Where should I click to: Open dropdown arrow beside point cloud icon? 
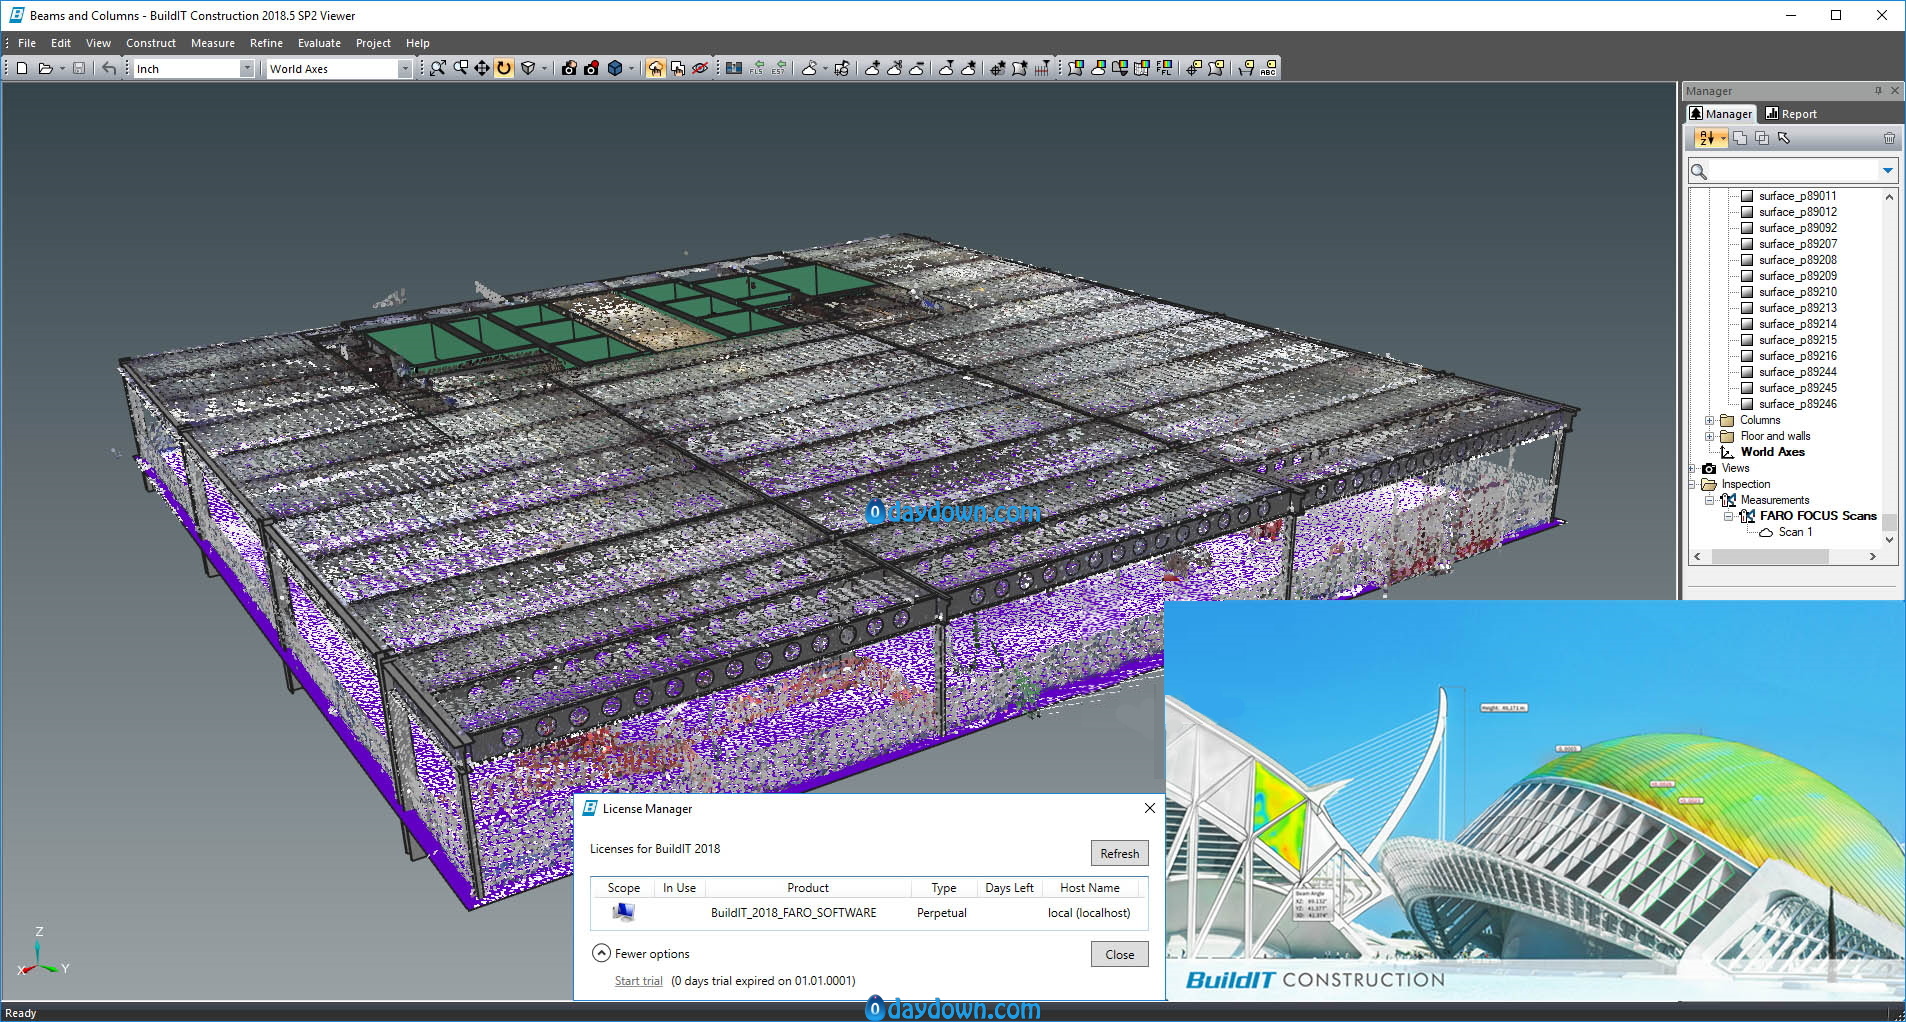(x=825, y=68)
